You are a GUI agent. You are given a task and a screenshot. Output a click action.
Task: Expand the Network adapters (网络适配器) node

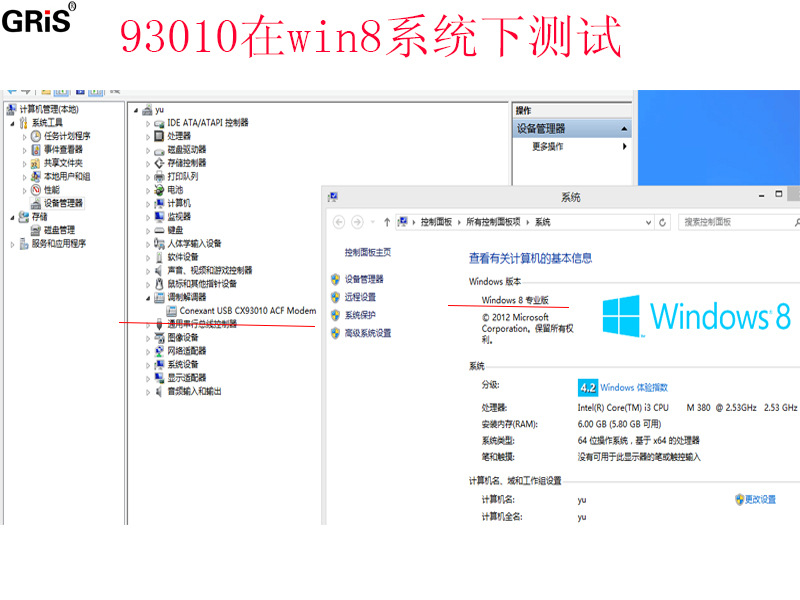[148, 352]
